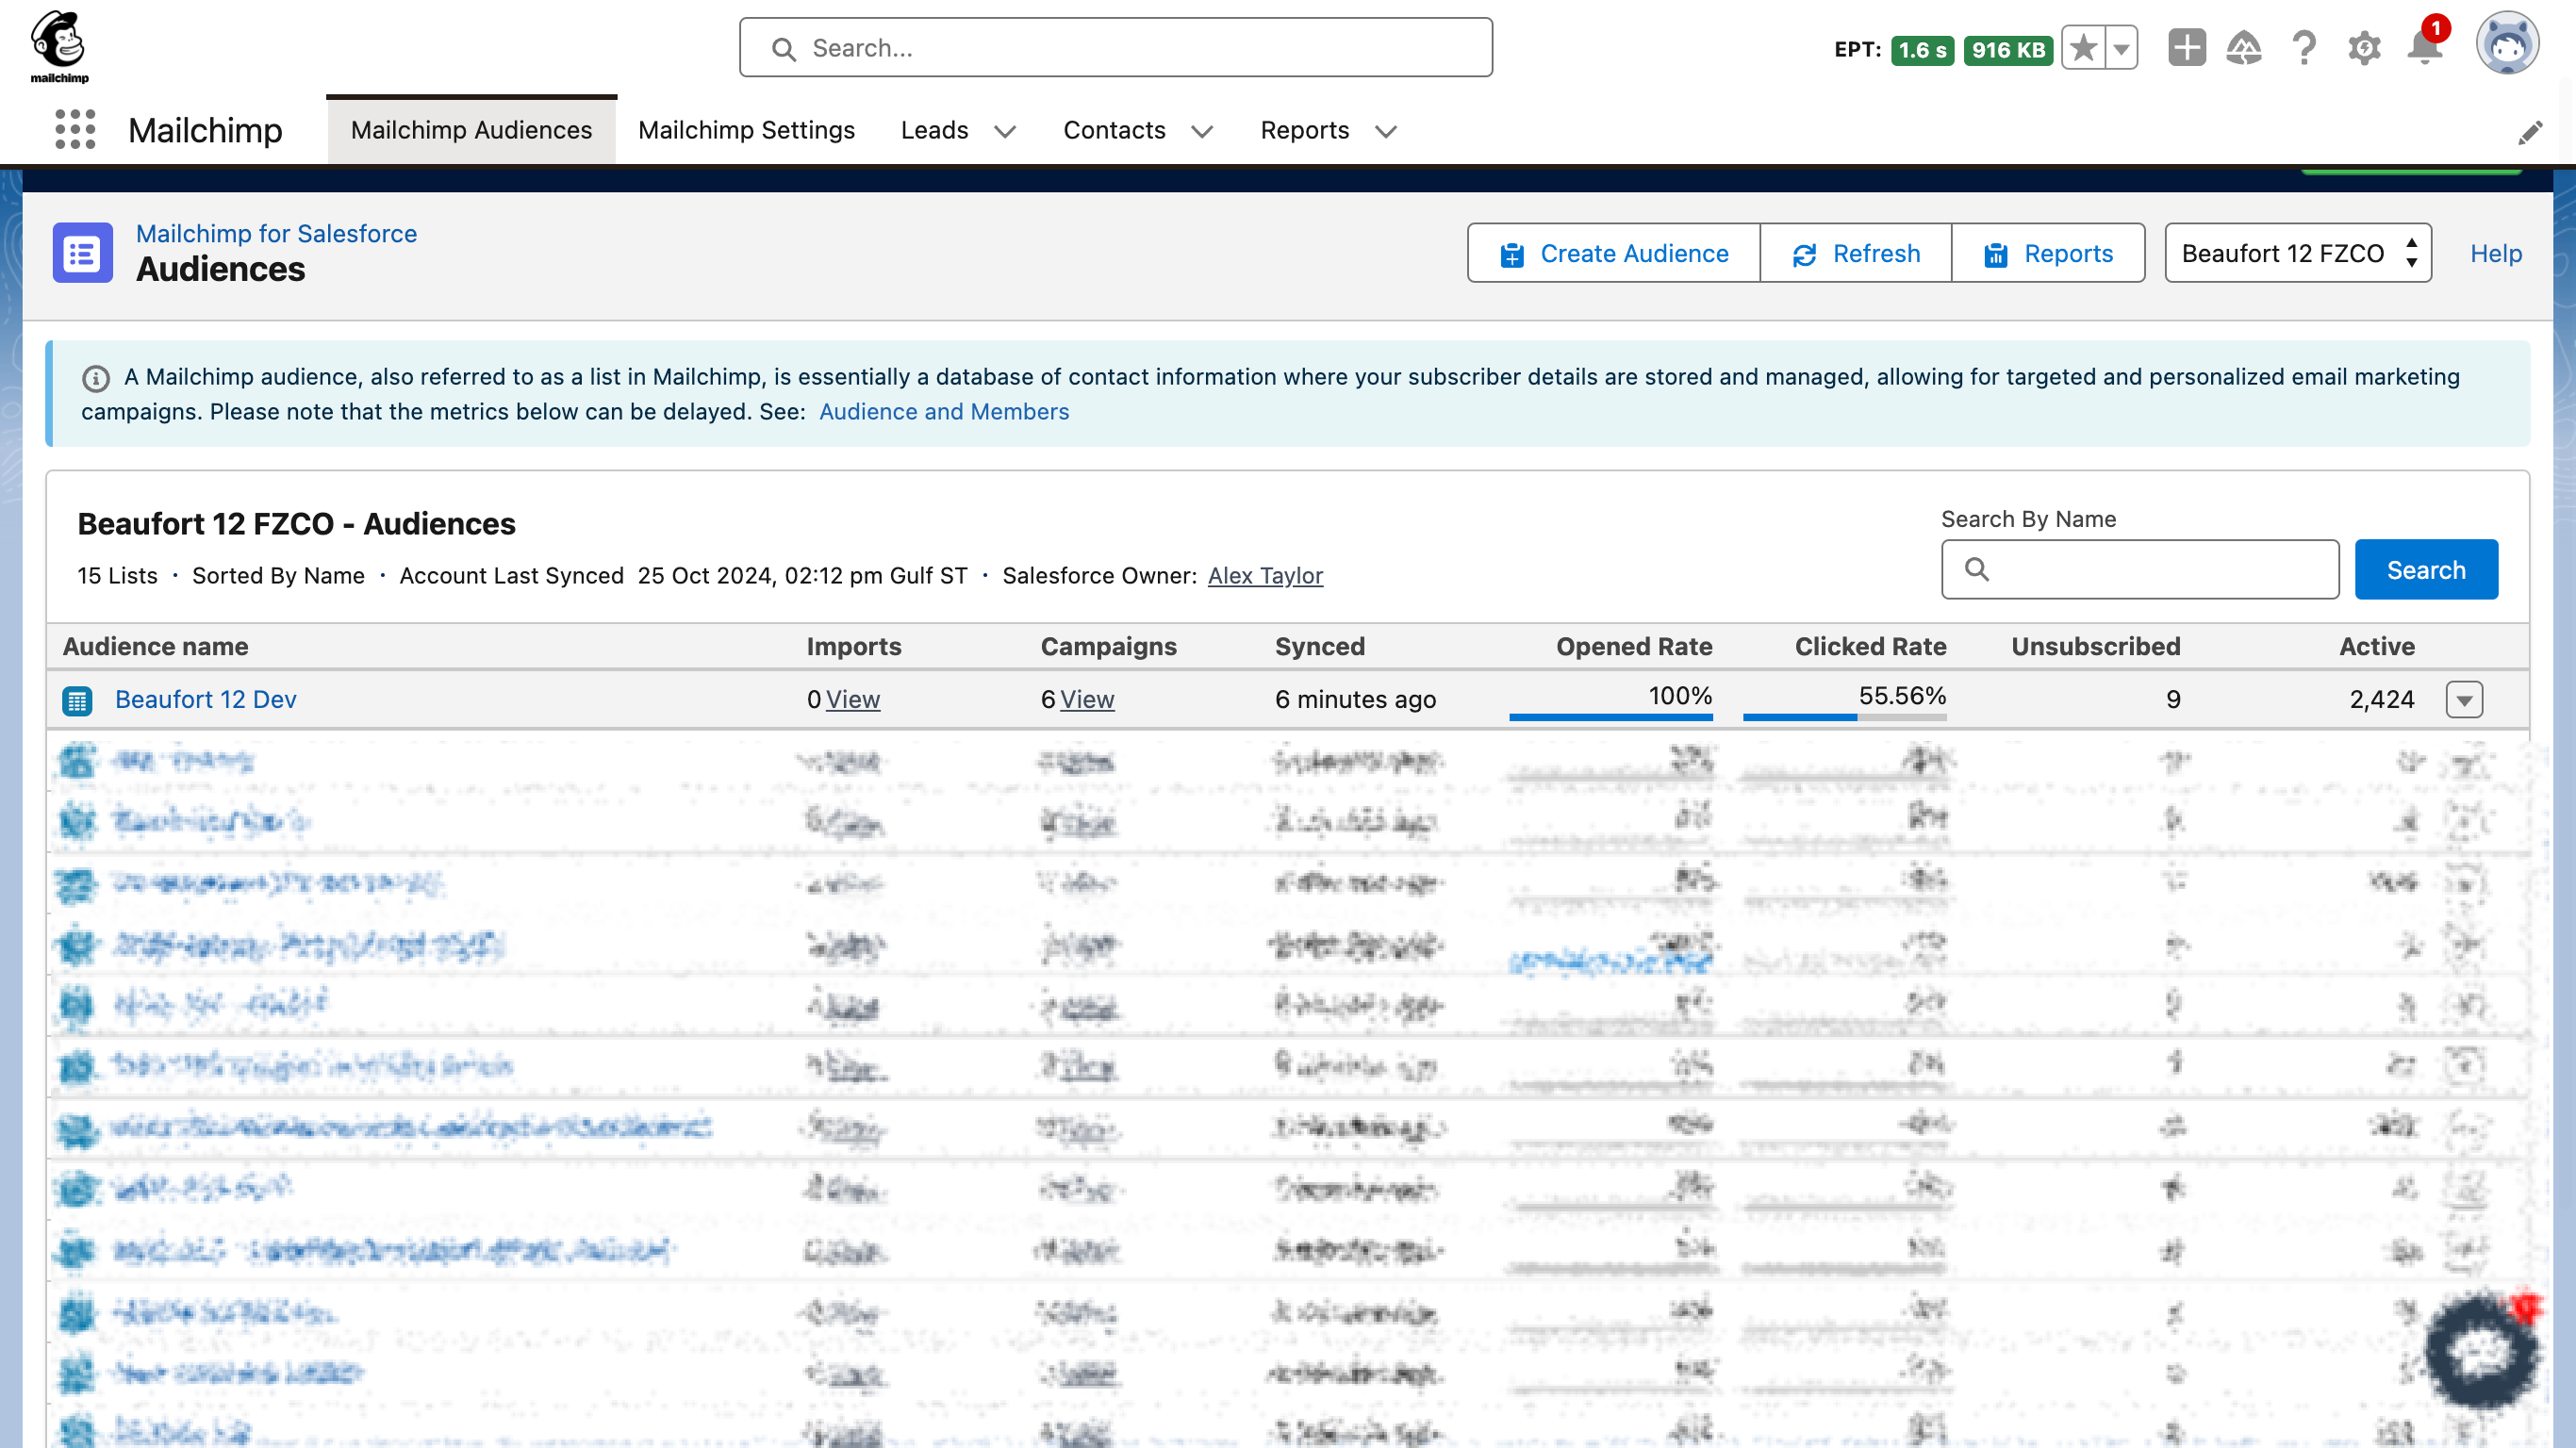The image size is (2576, 1448).
Task: Click the Mailchimp monkey logo
Action: 59,47
